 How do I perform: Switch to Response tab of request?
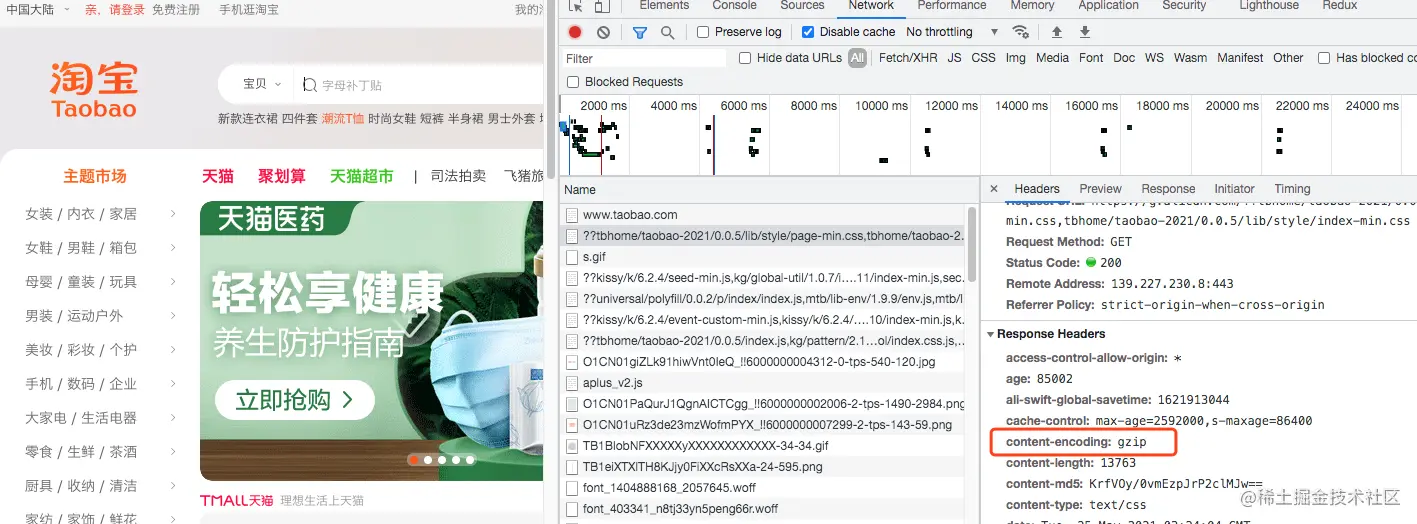click(1168, 188)
